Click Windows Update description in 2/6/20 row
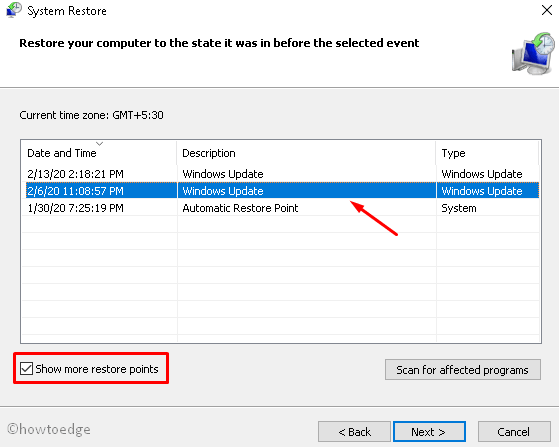This screenshot has height=447, width=559. 223,191
